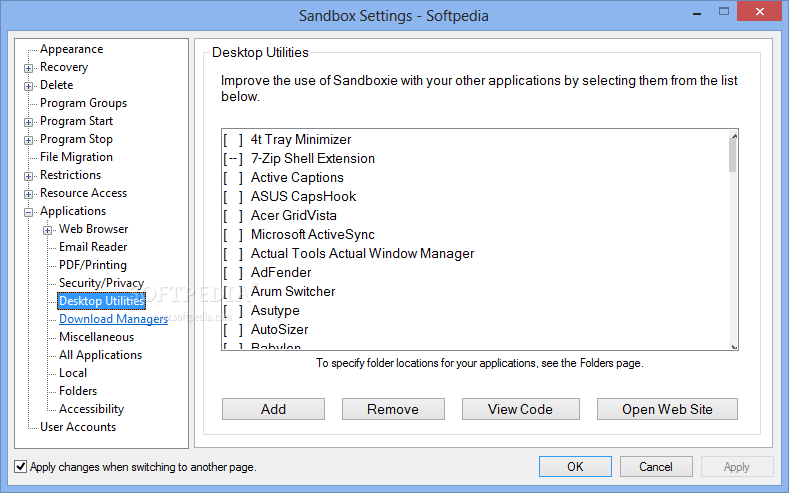The width and height of the screenshot is (789, 493).
Task: Click the grayed Apply button
Action: click(737, 467)
